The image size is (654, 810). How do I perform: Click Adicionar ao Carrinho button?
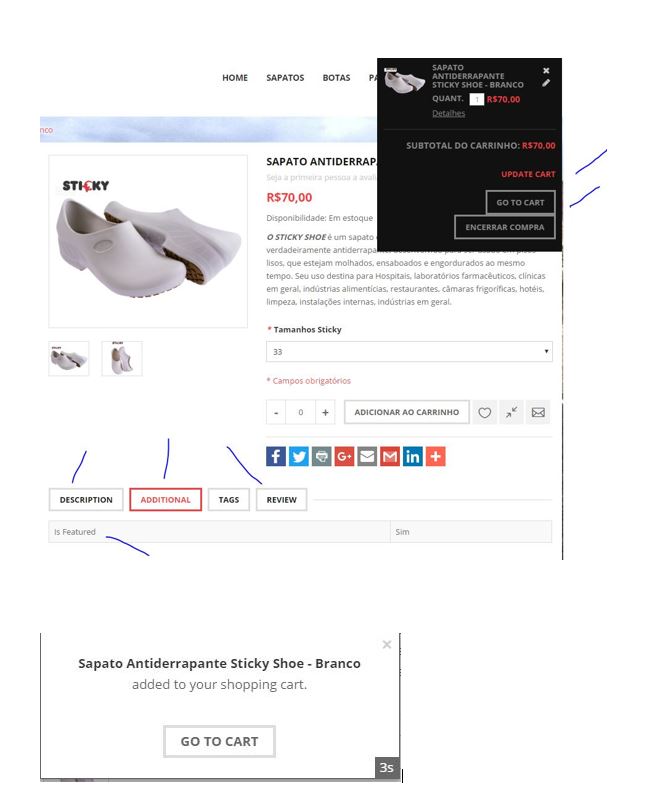point(407,412)
